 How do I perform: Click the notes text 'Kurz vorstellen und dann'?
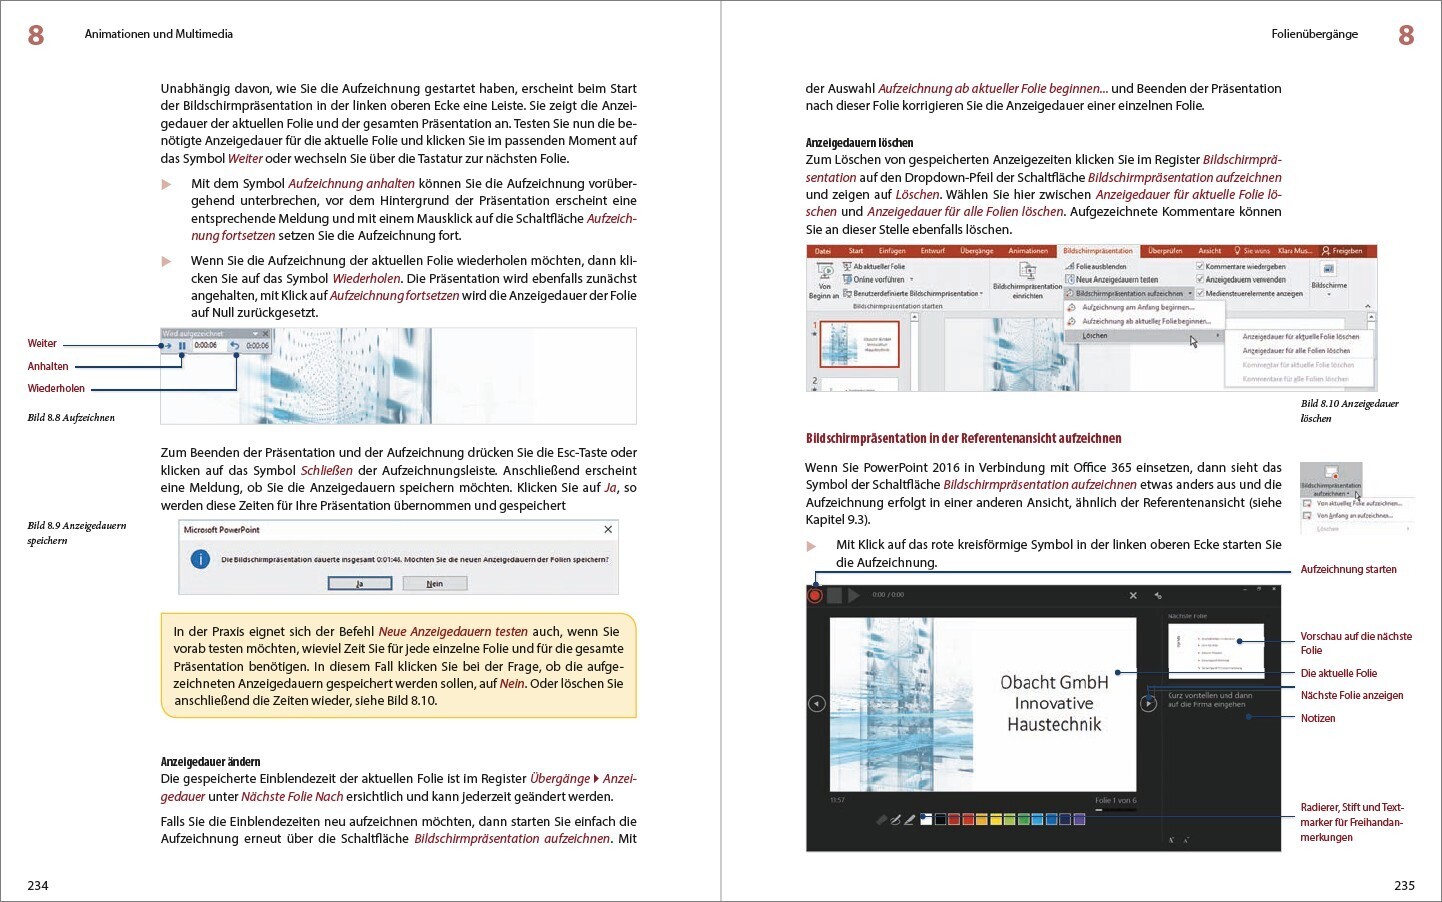pos(1210,695)
